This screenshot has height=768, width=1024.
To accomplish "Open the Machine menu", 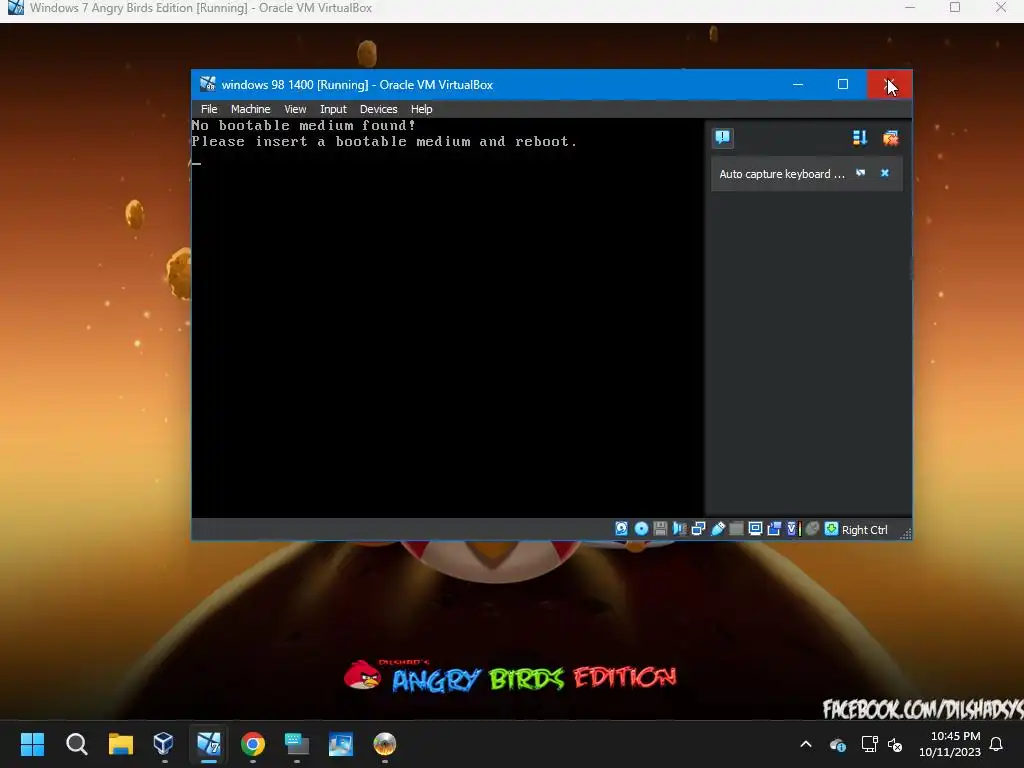I will 250,109.
